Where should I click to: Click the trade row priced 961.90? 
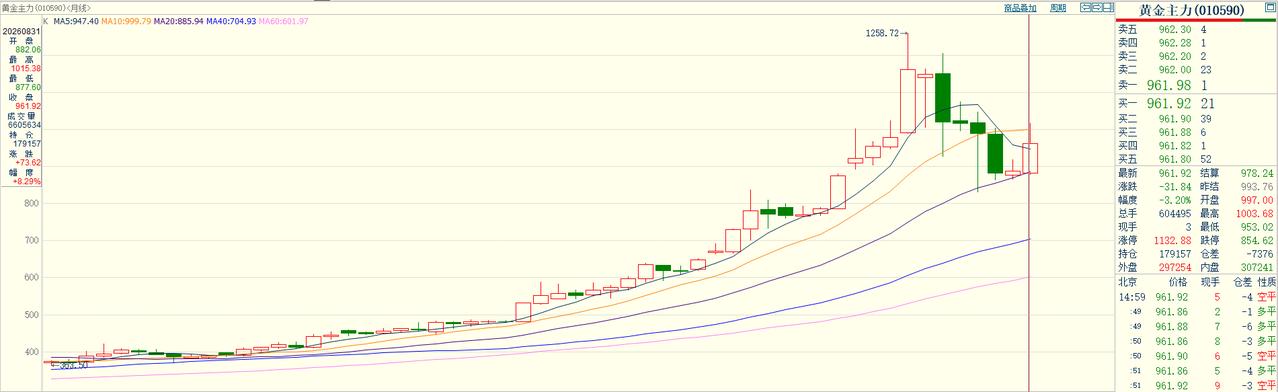(1197, 355)
